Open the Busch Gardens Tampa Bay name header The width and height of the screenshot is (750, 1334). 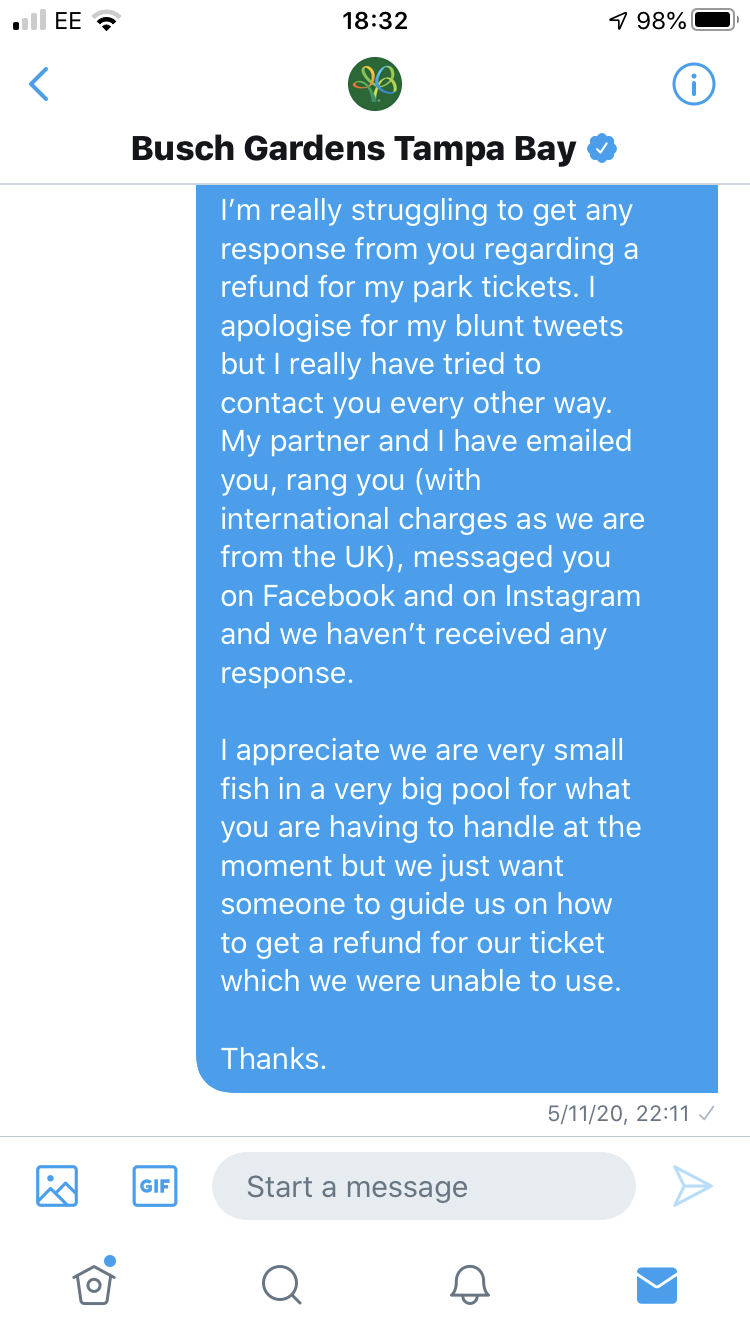354,149
